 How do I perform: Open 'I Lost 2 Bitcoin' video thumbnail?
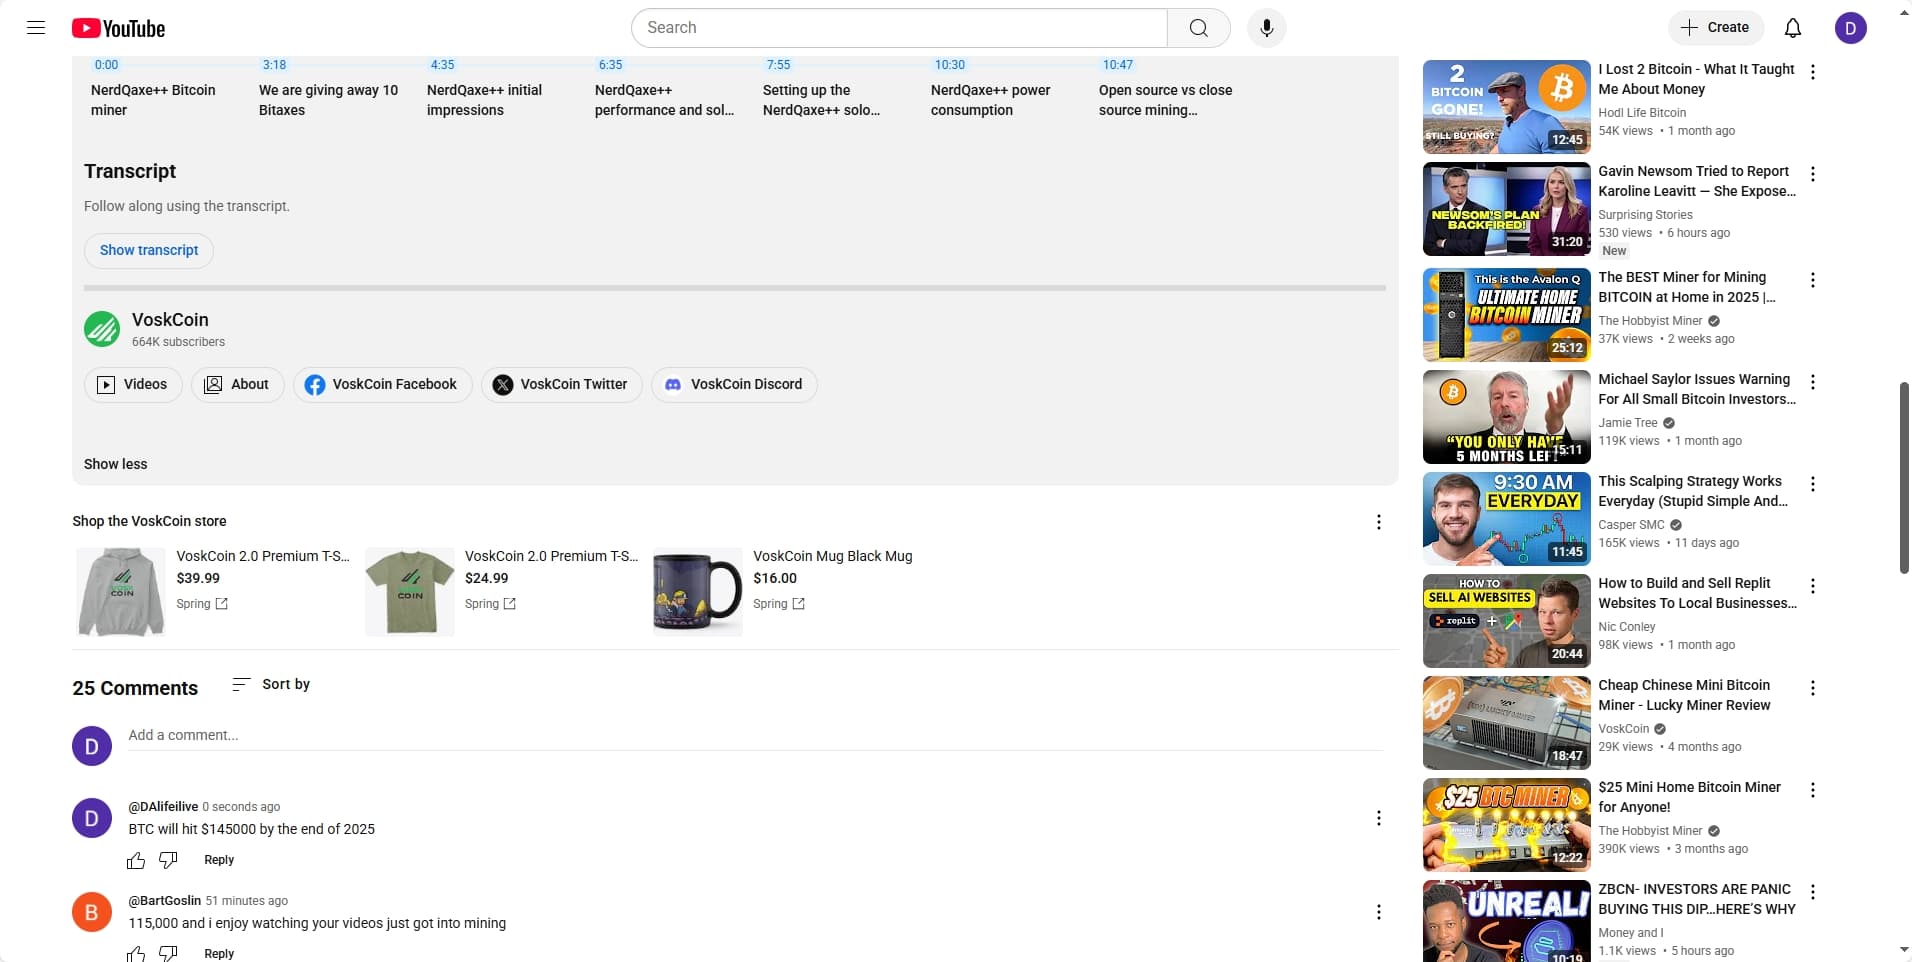[1506, 107]
